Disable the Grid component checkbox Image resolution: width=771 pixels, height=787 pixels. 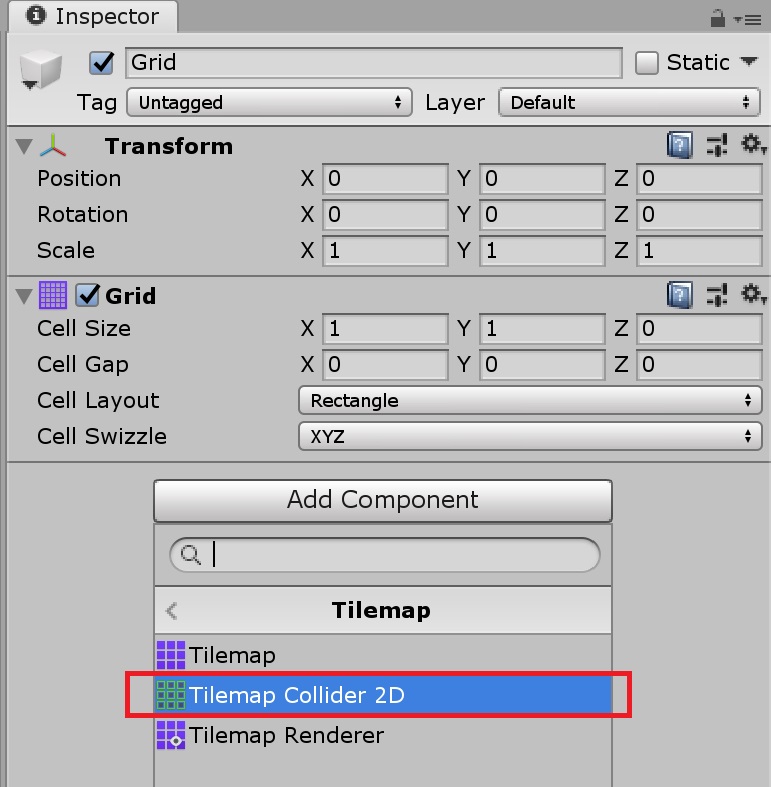(88, 295)
